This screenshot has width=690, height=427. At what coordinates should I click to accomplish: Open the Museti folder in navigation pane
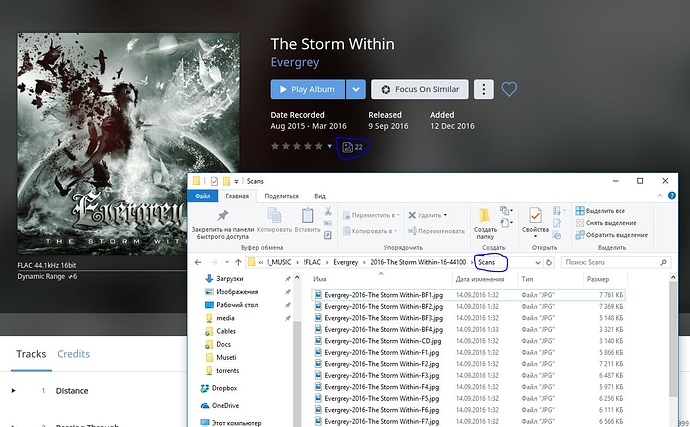tap(226, 357)
